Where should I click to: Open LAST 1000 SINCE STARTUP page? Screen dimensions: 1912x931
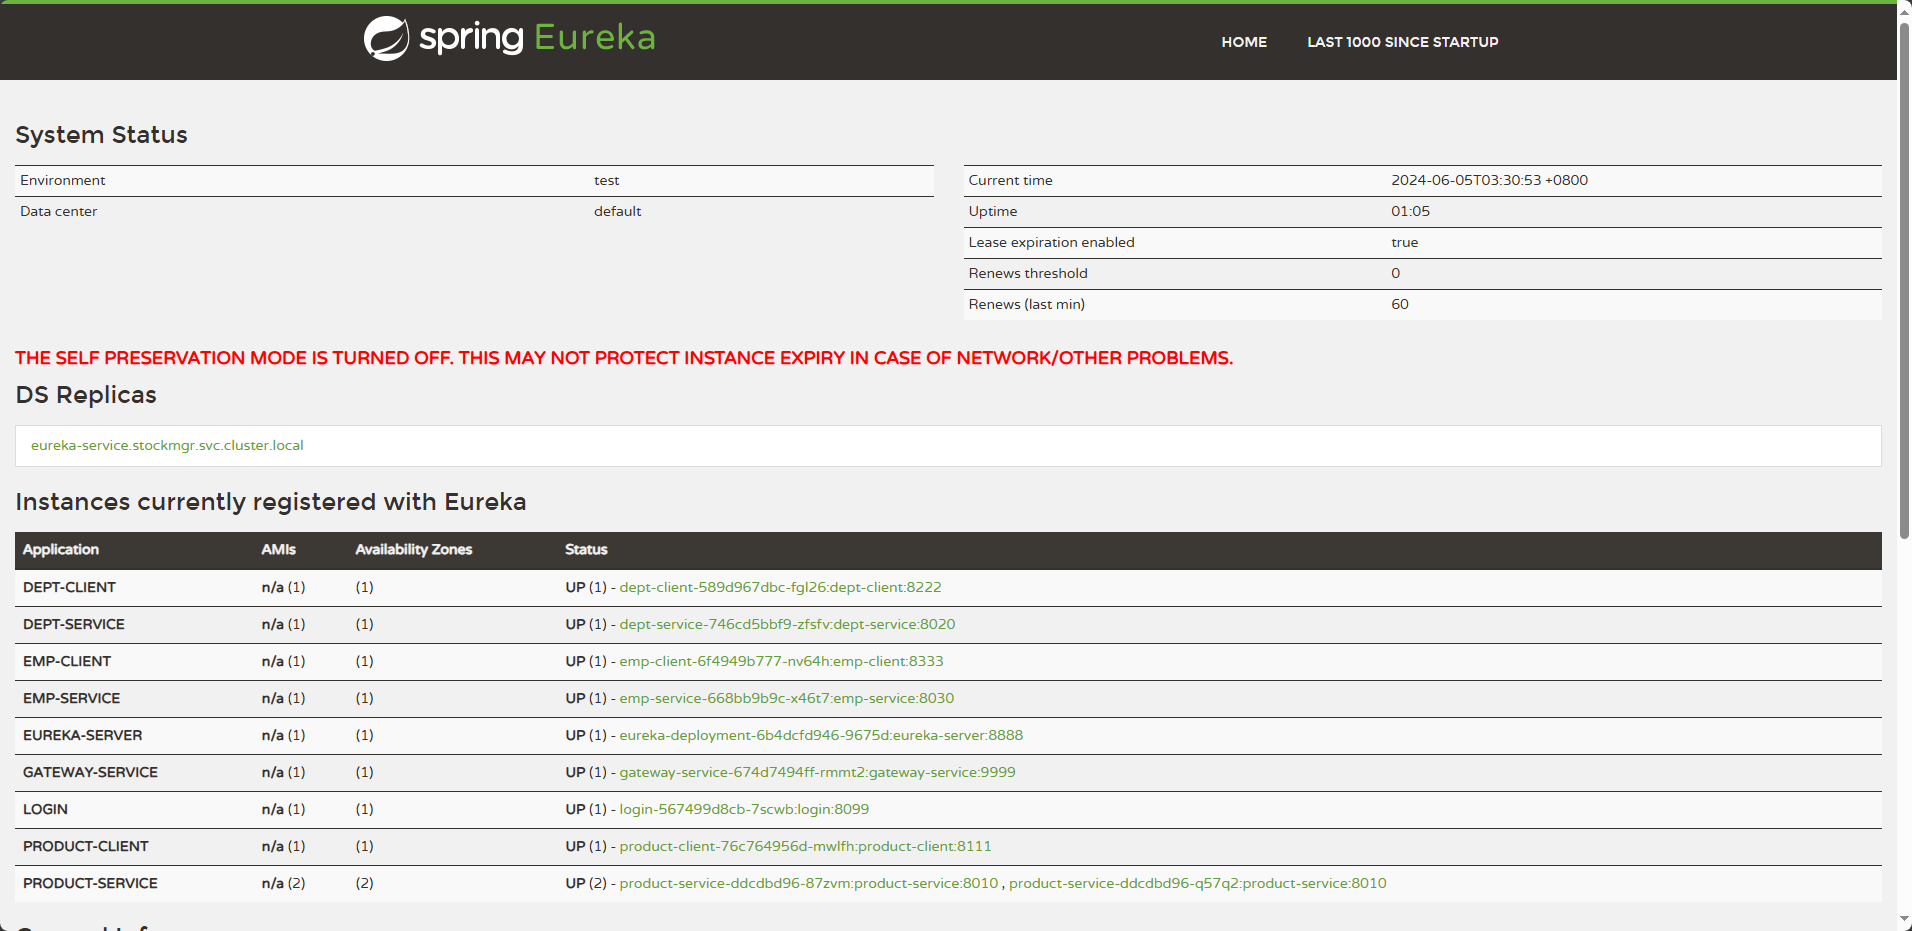coord(1402,42)
